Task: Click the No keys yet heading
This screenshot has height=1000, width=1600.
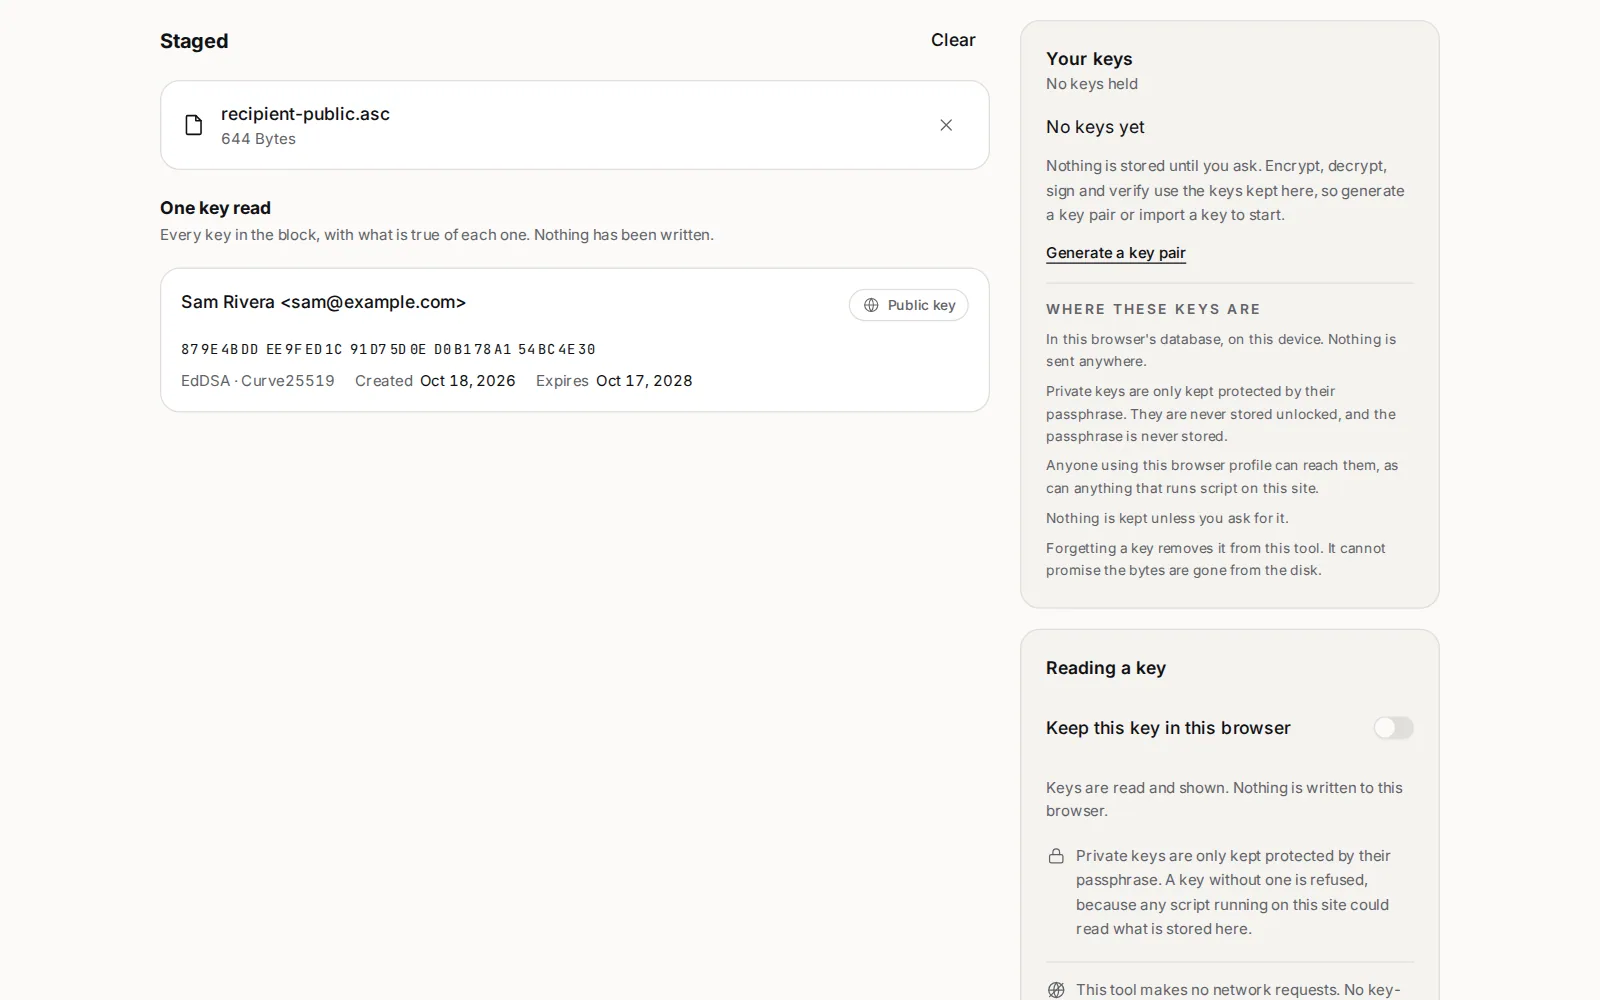Action: (1095, 127)
